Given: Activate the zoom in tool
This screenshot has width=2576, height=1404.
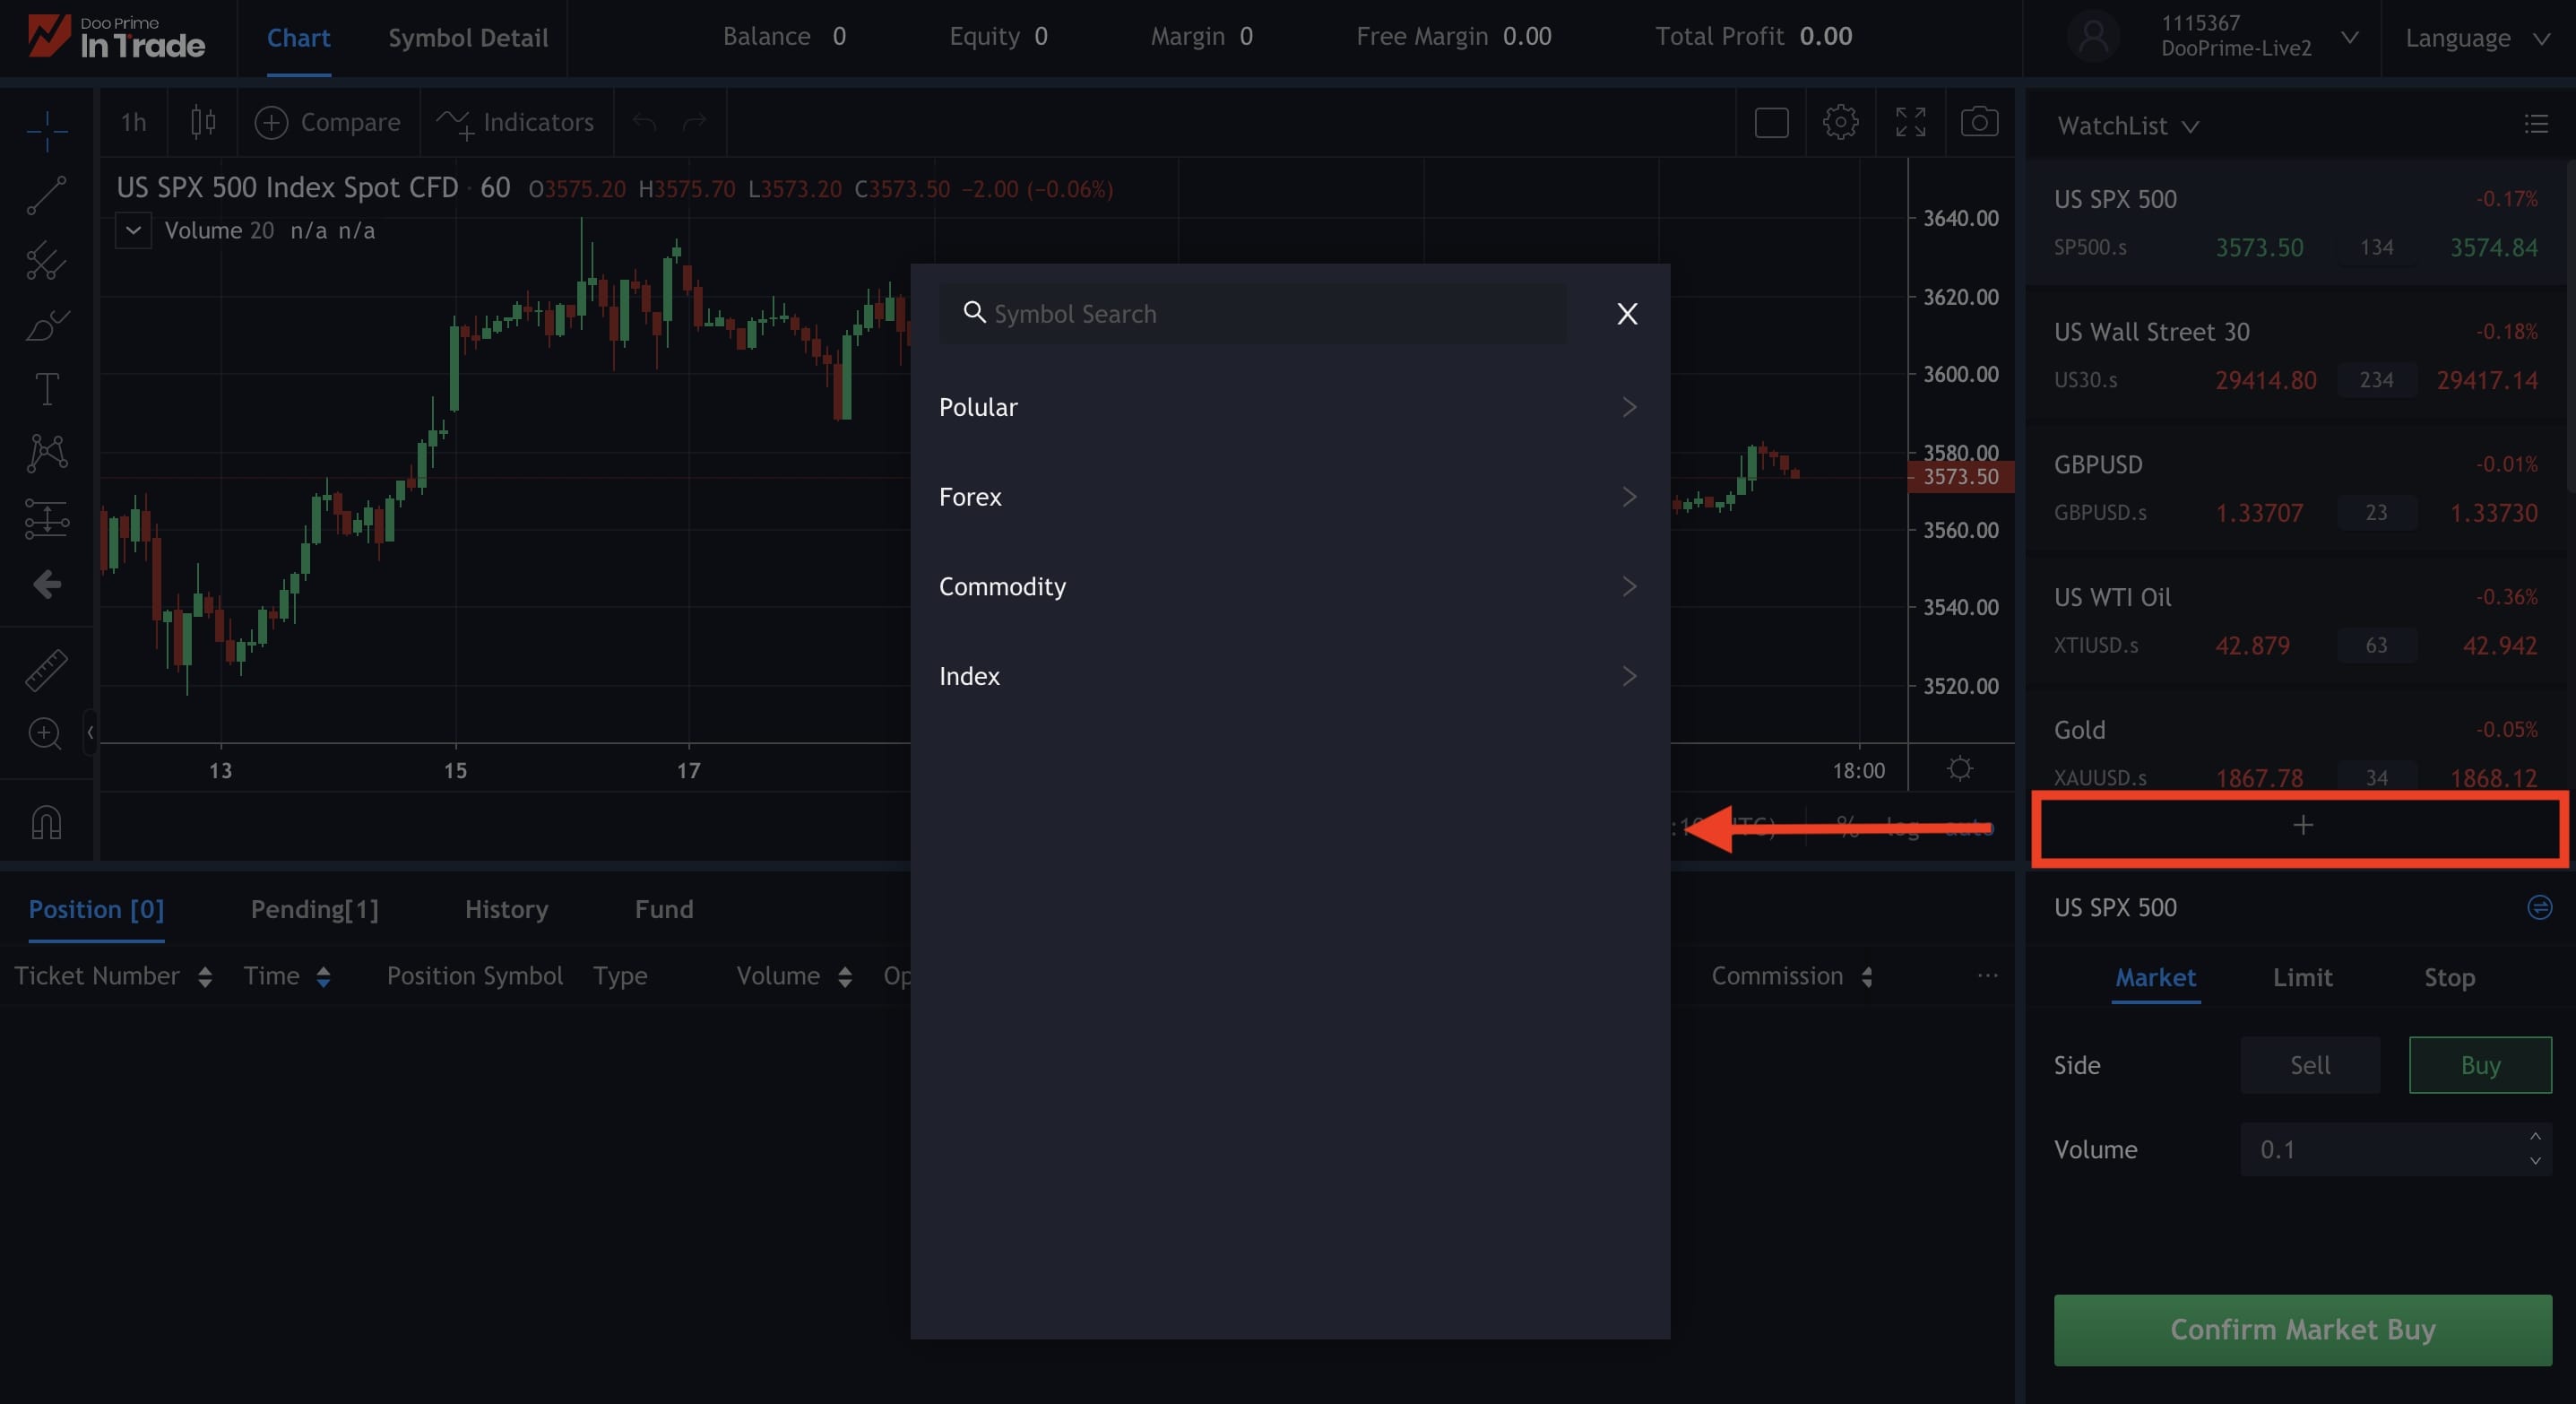Looking at the screenshot, I should 46,733.
